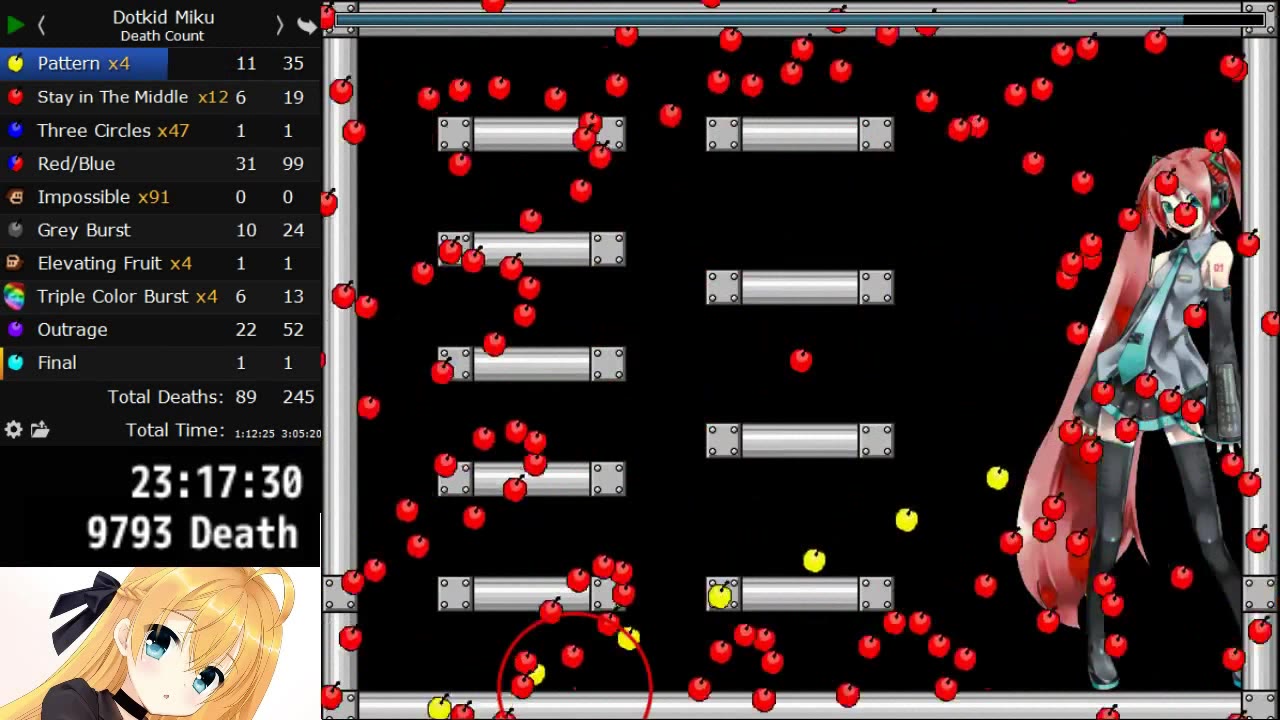Go to next boss with right chevron
This screenshot has height=720, width=1280.
tap(280, 25)
